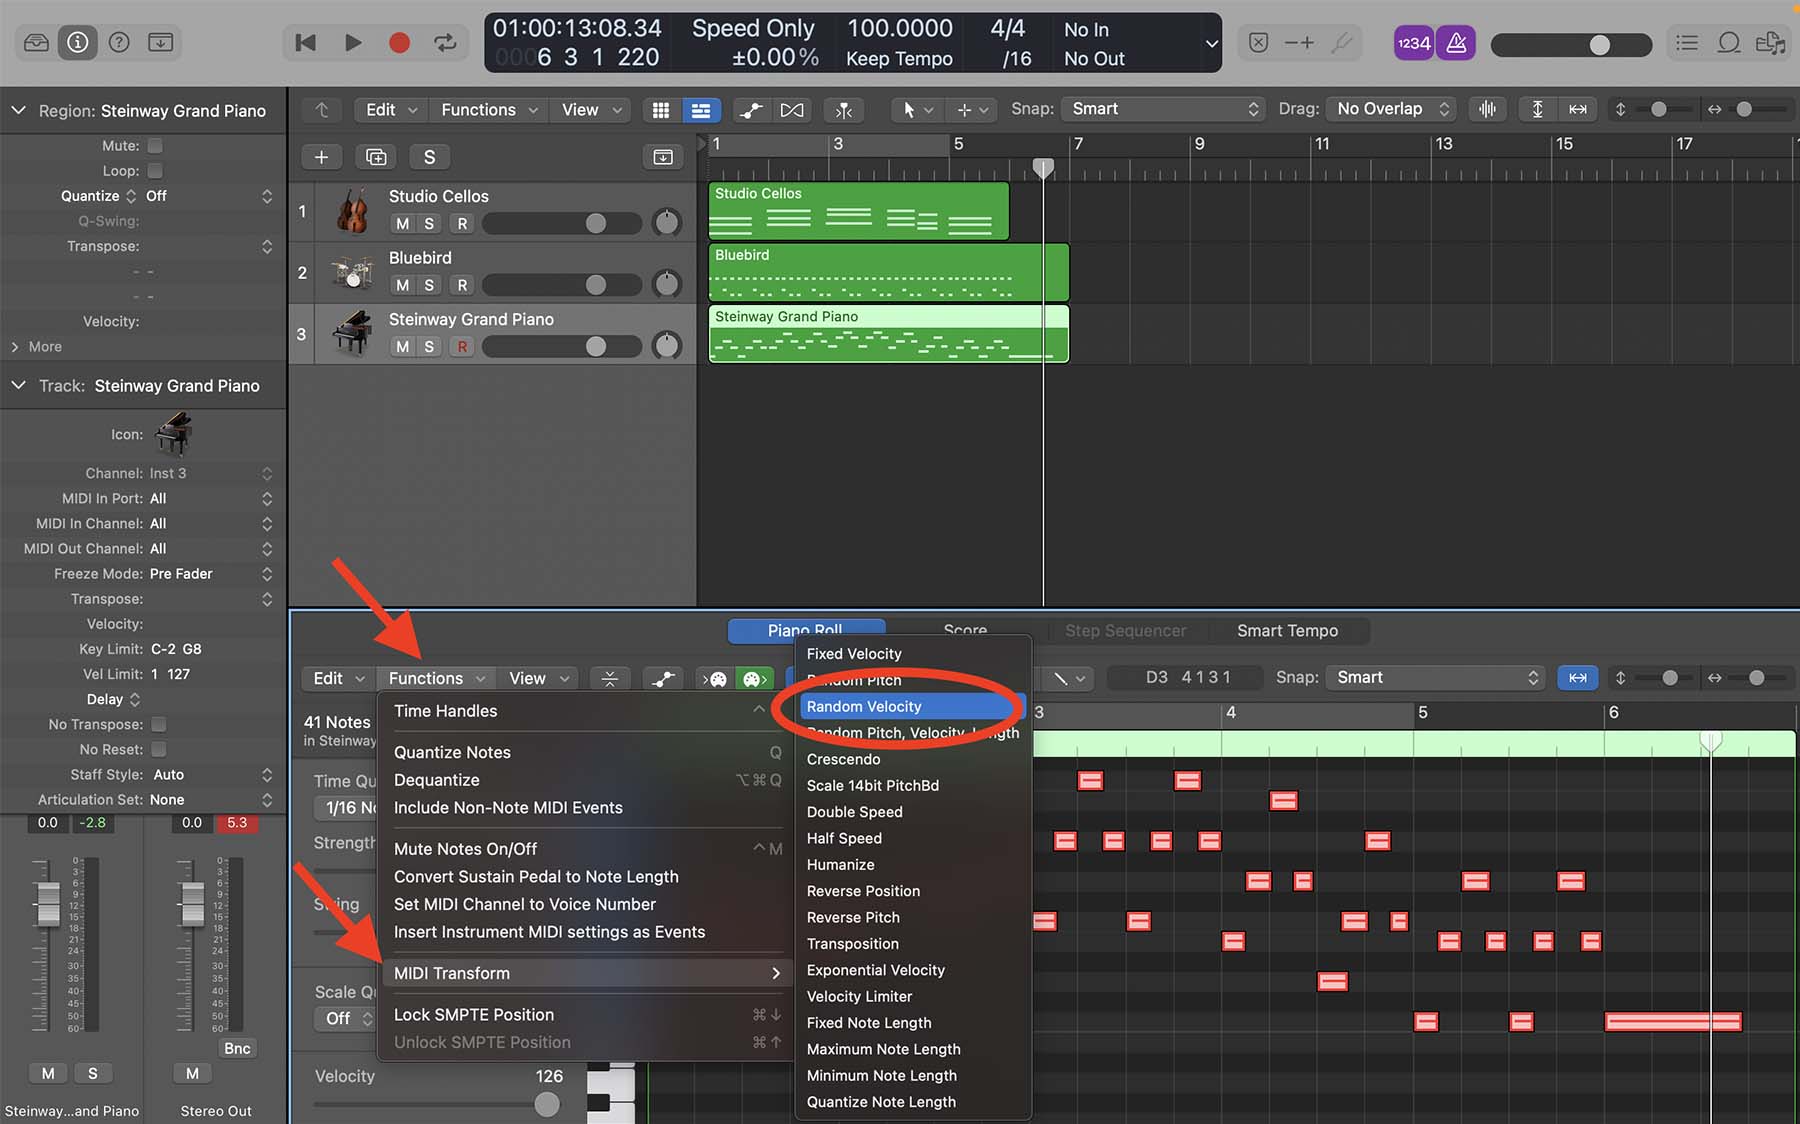
Task: Show automation in the Piano Roll
Action: (x=663, y=679)
